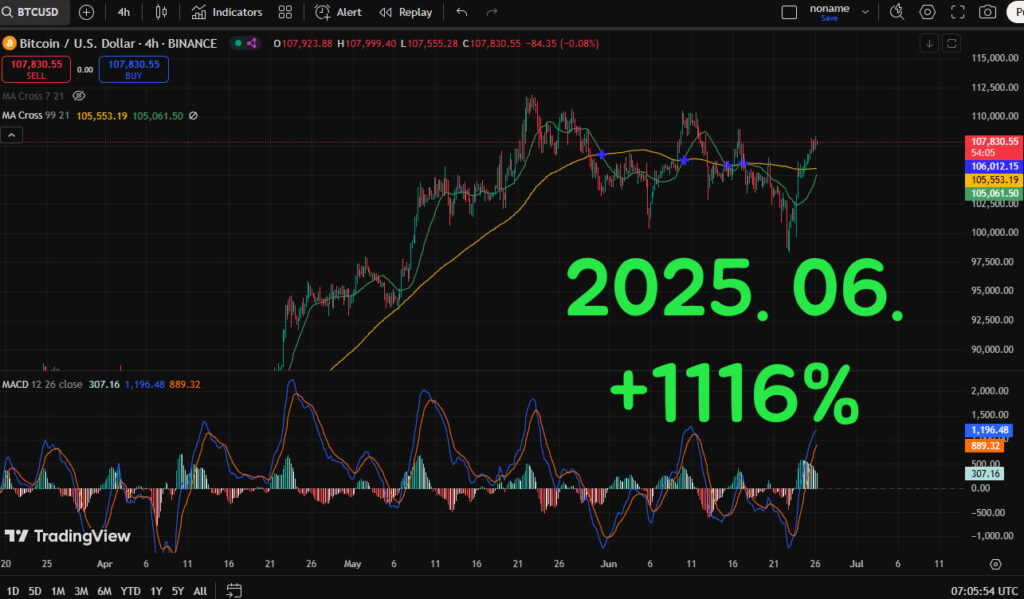This screenshot has height=599, width=1024.
Task: Open timezone menu at 07:05:54 UTC
Action: (984, 591)
